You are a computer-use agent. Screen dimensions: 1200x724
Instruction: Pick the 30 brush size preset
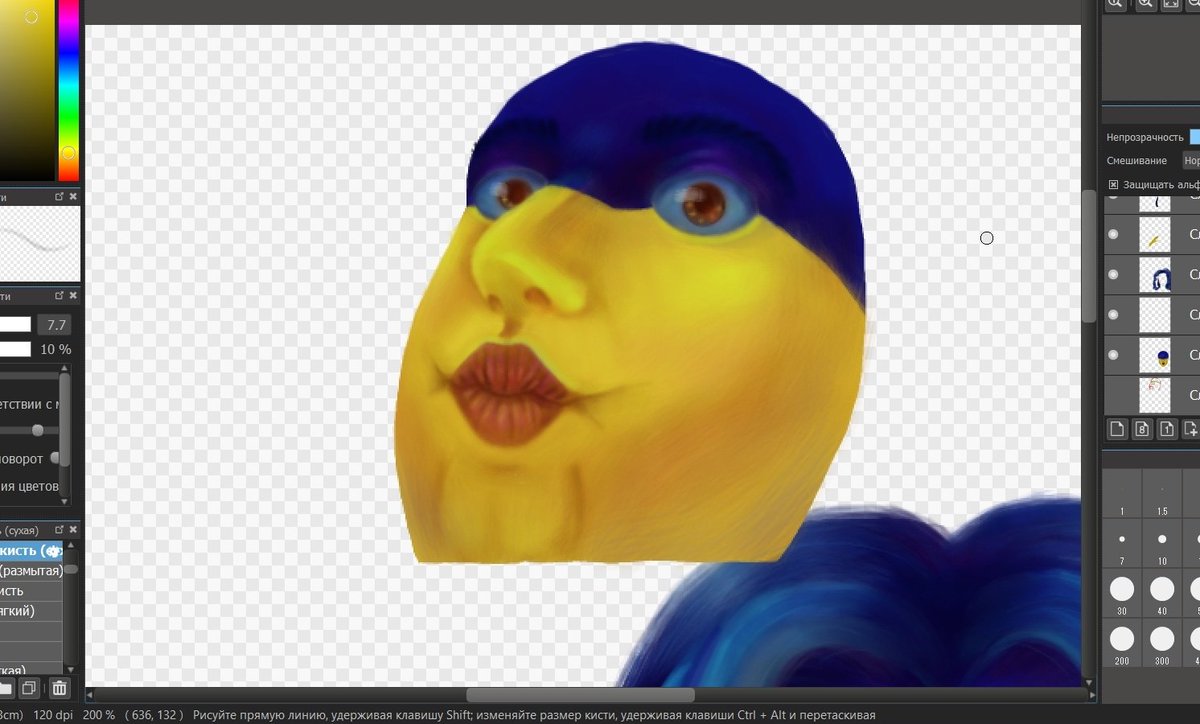(1122, 595)
